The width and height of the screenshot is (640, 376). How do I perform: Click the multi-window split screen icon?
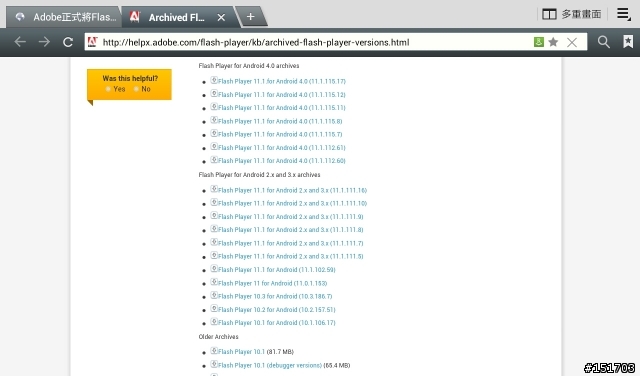point(549,14)
